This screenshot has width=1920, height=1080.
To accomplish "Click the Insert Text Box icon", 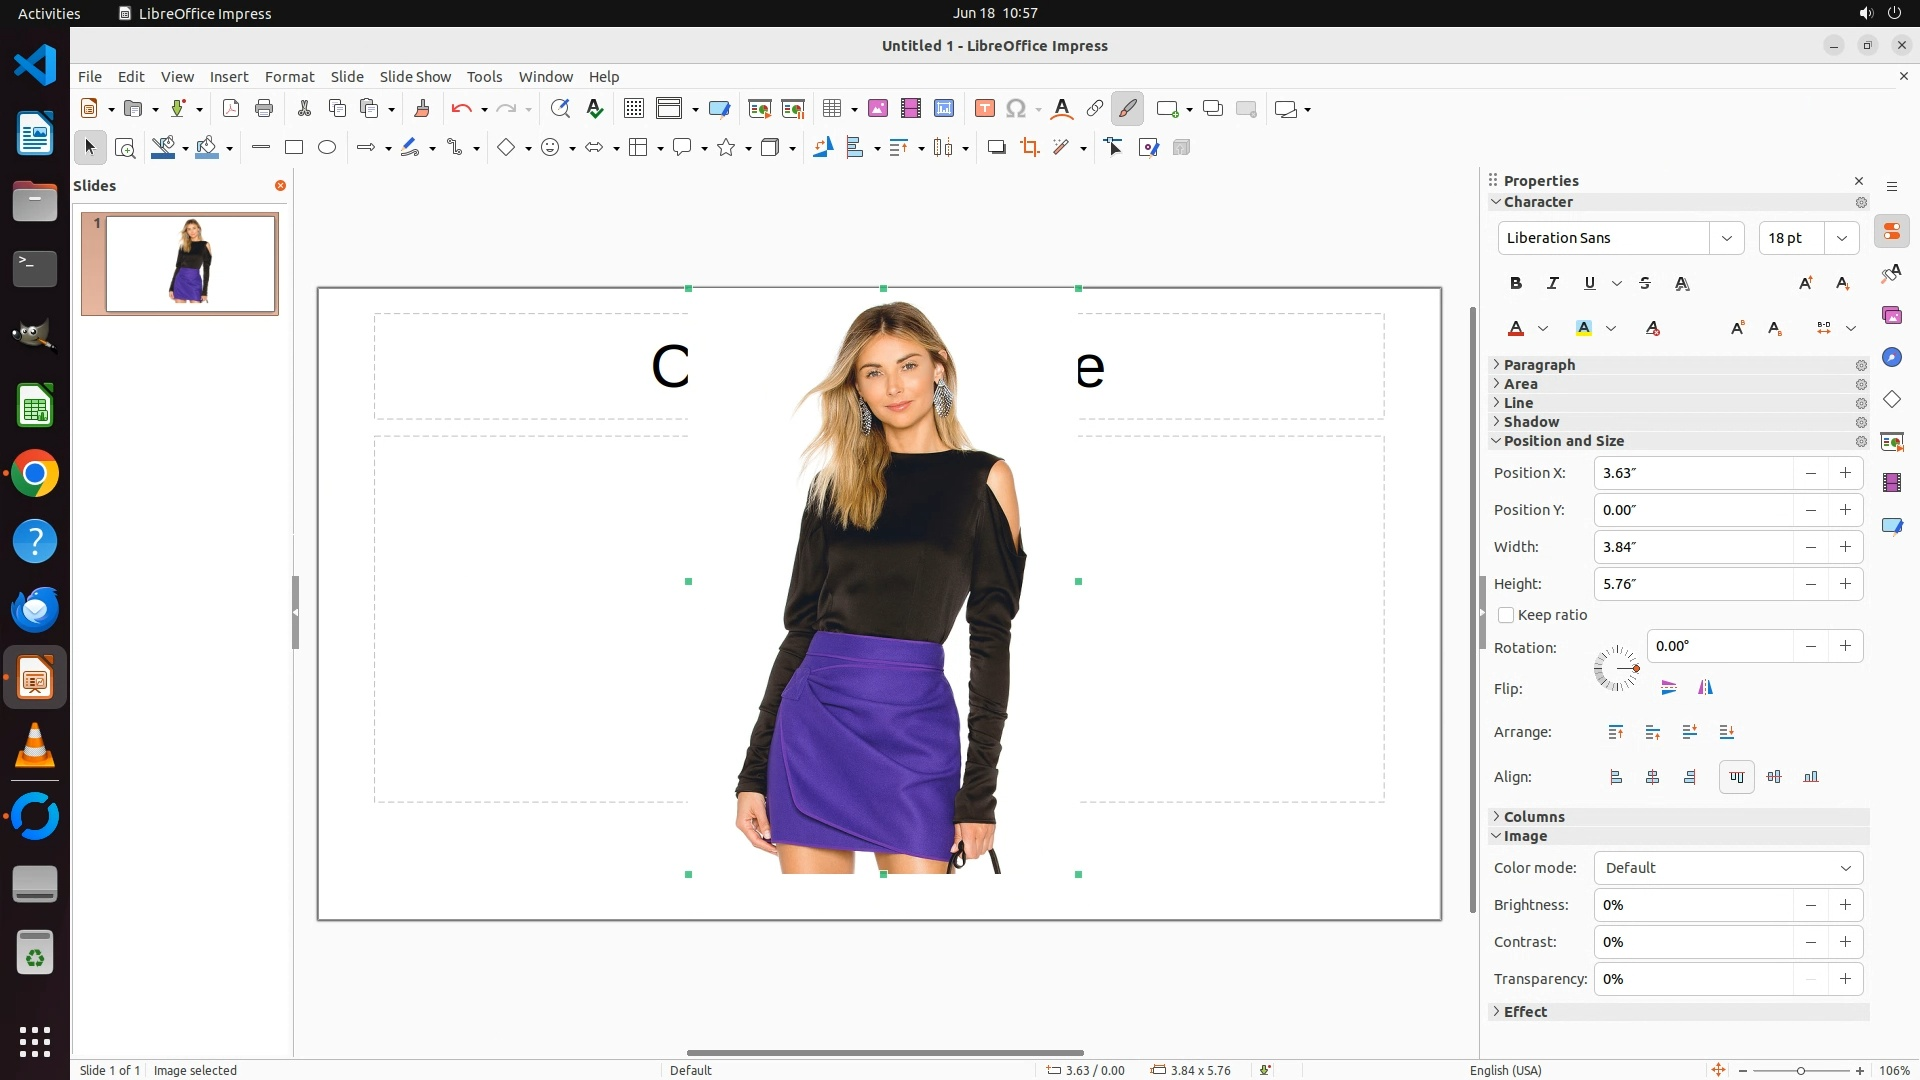I will (x=984, y=109).
